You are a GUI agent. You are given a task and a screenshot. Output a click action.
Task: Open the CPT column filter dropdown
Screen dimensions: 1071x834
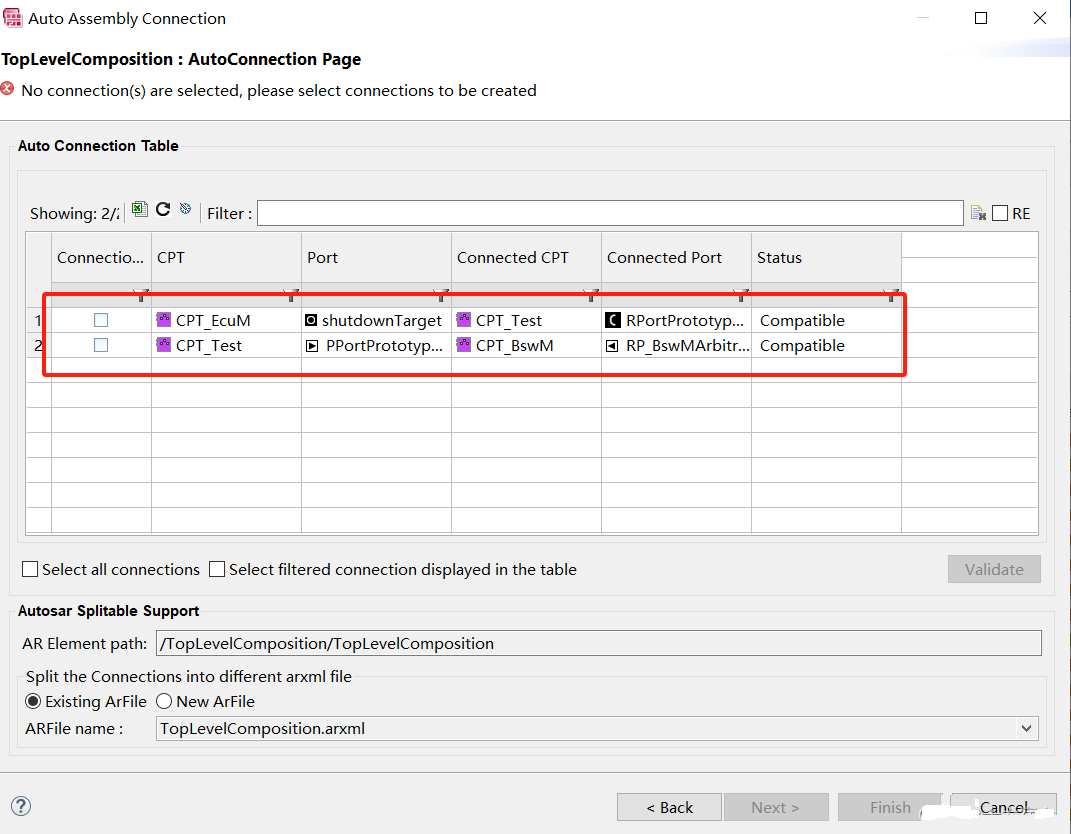pyautogui.click(x=291, y=295)
